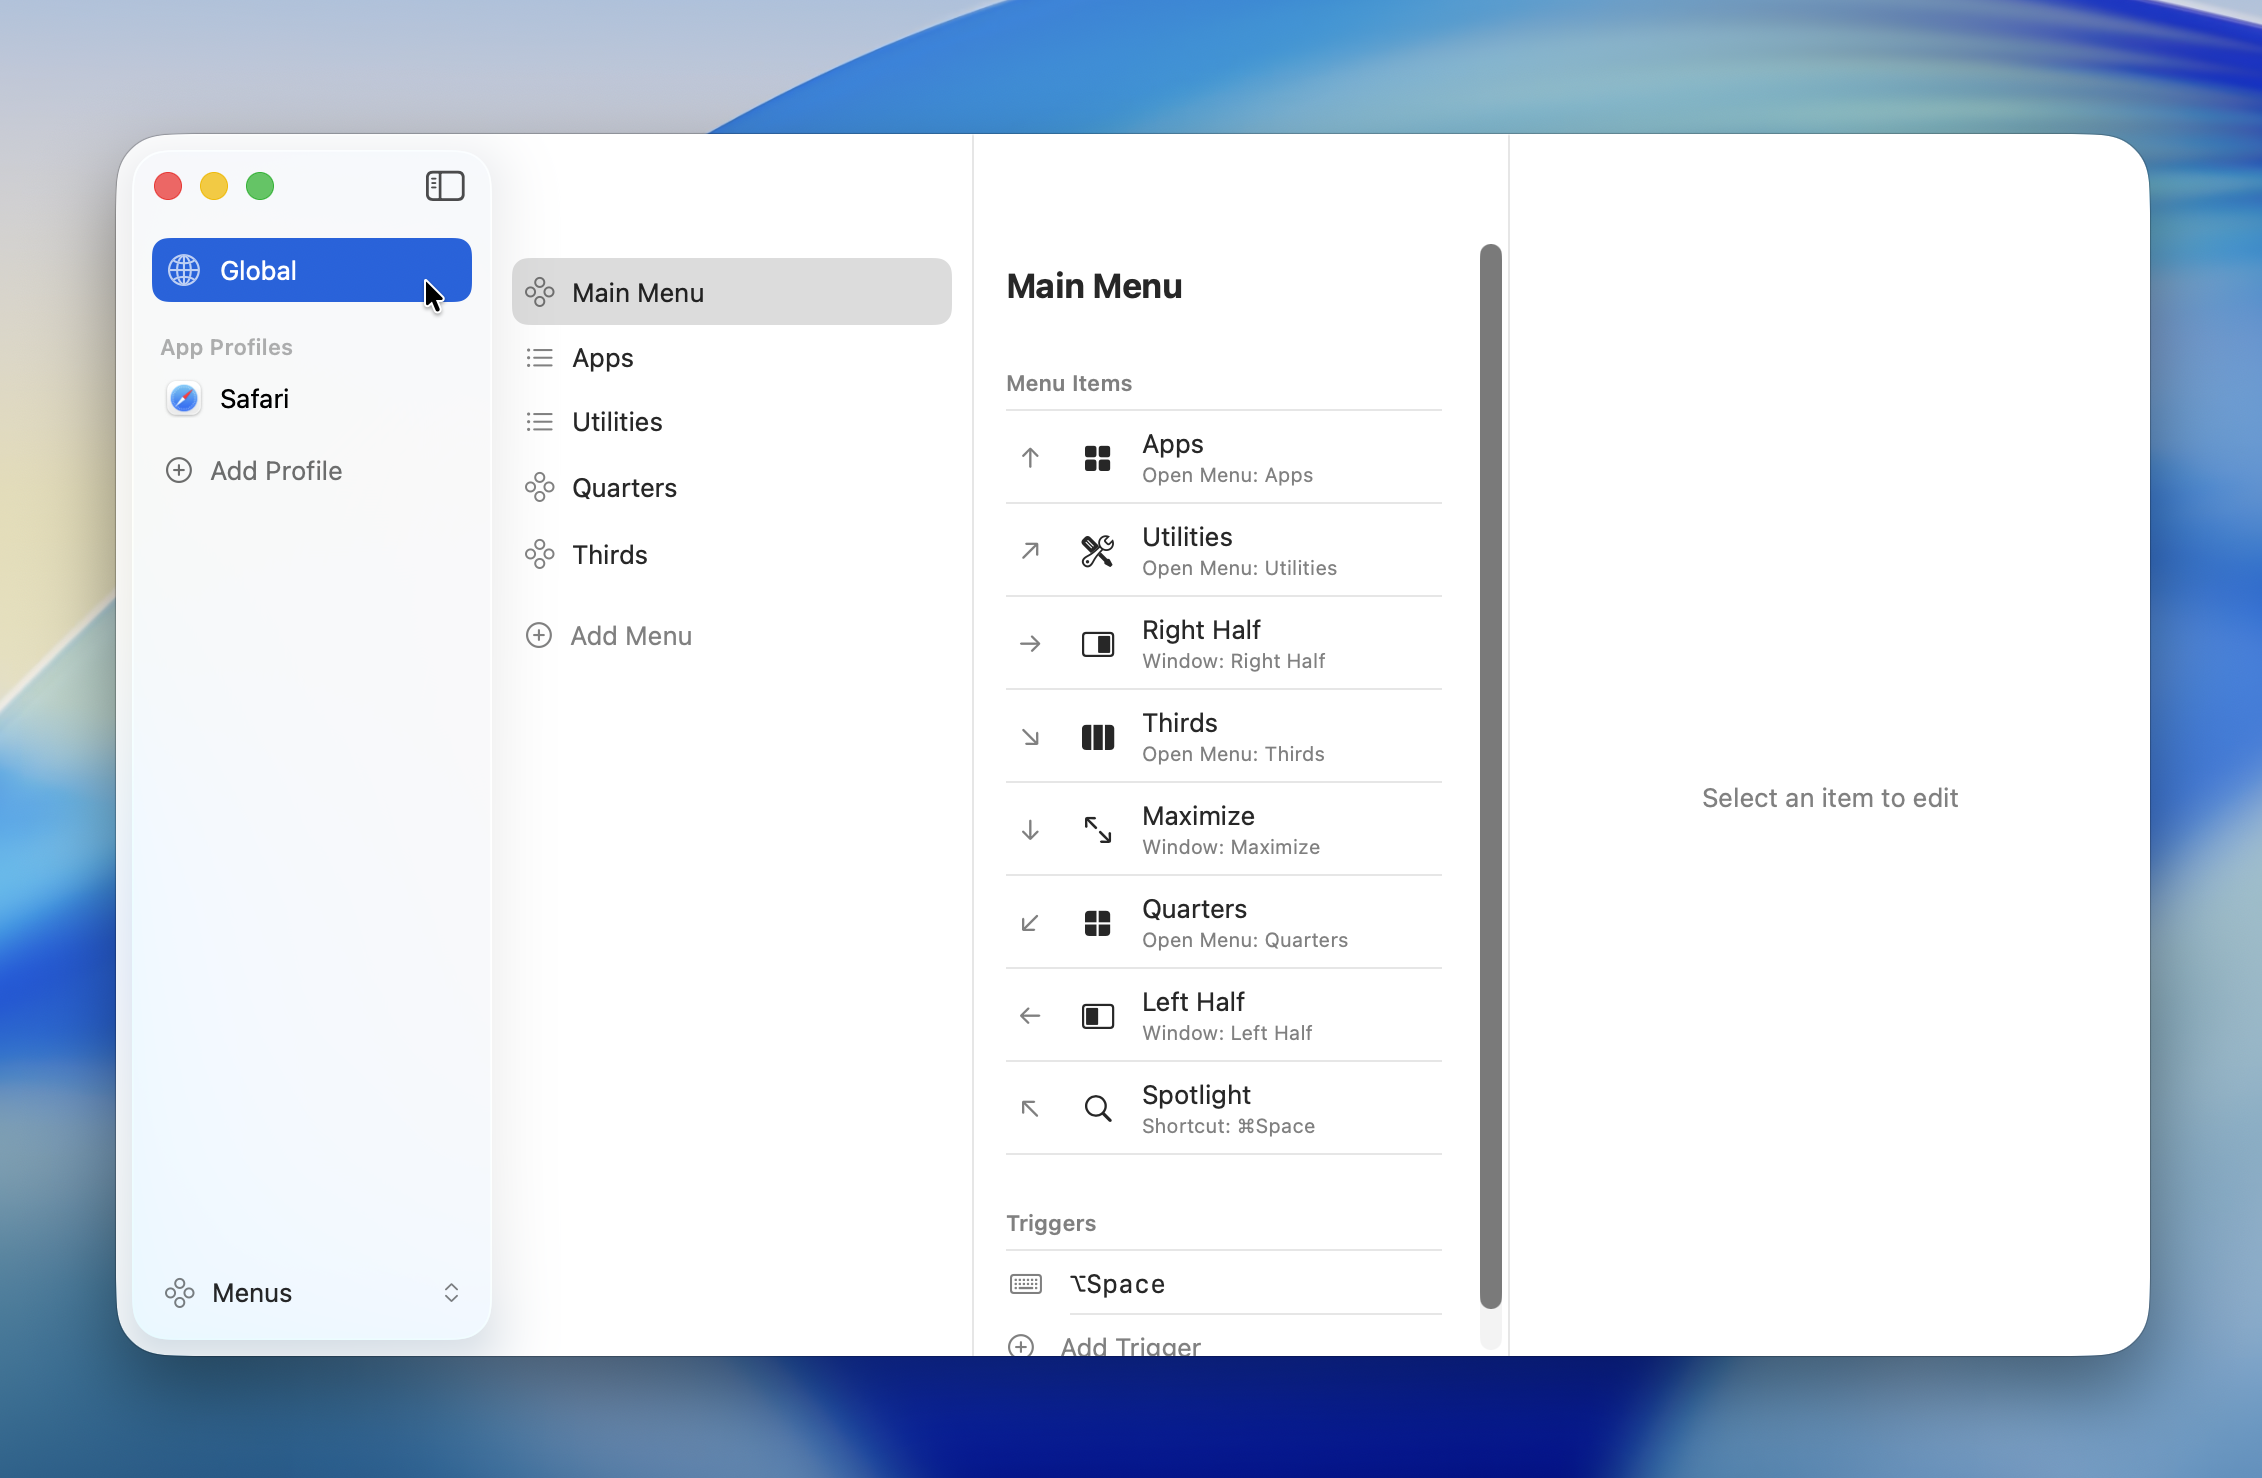Click the Menus icon in the sidebar footer

[180, 1293]
